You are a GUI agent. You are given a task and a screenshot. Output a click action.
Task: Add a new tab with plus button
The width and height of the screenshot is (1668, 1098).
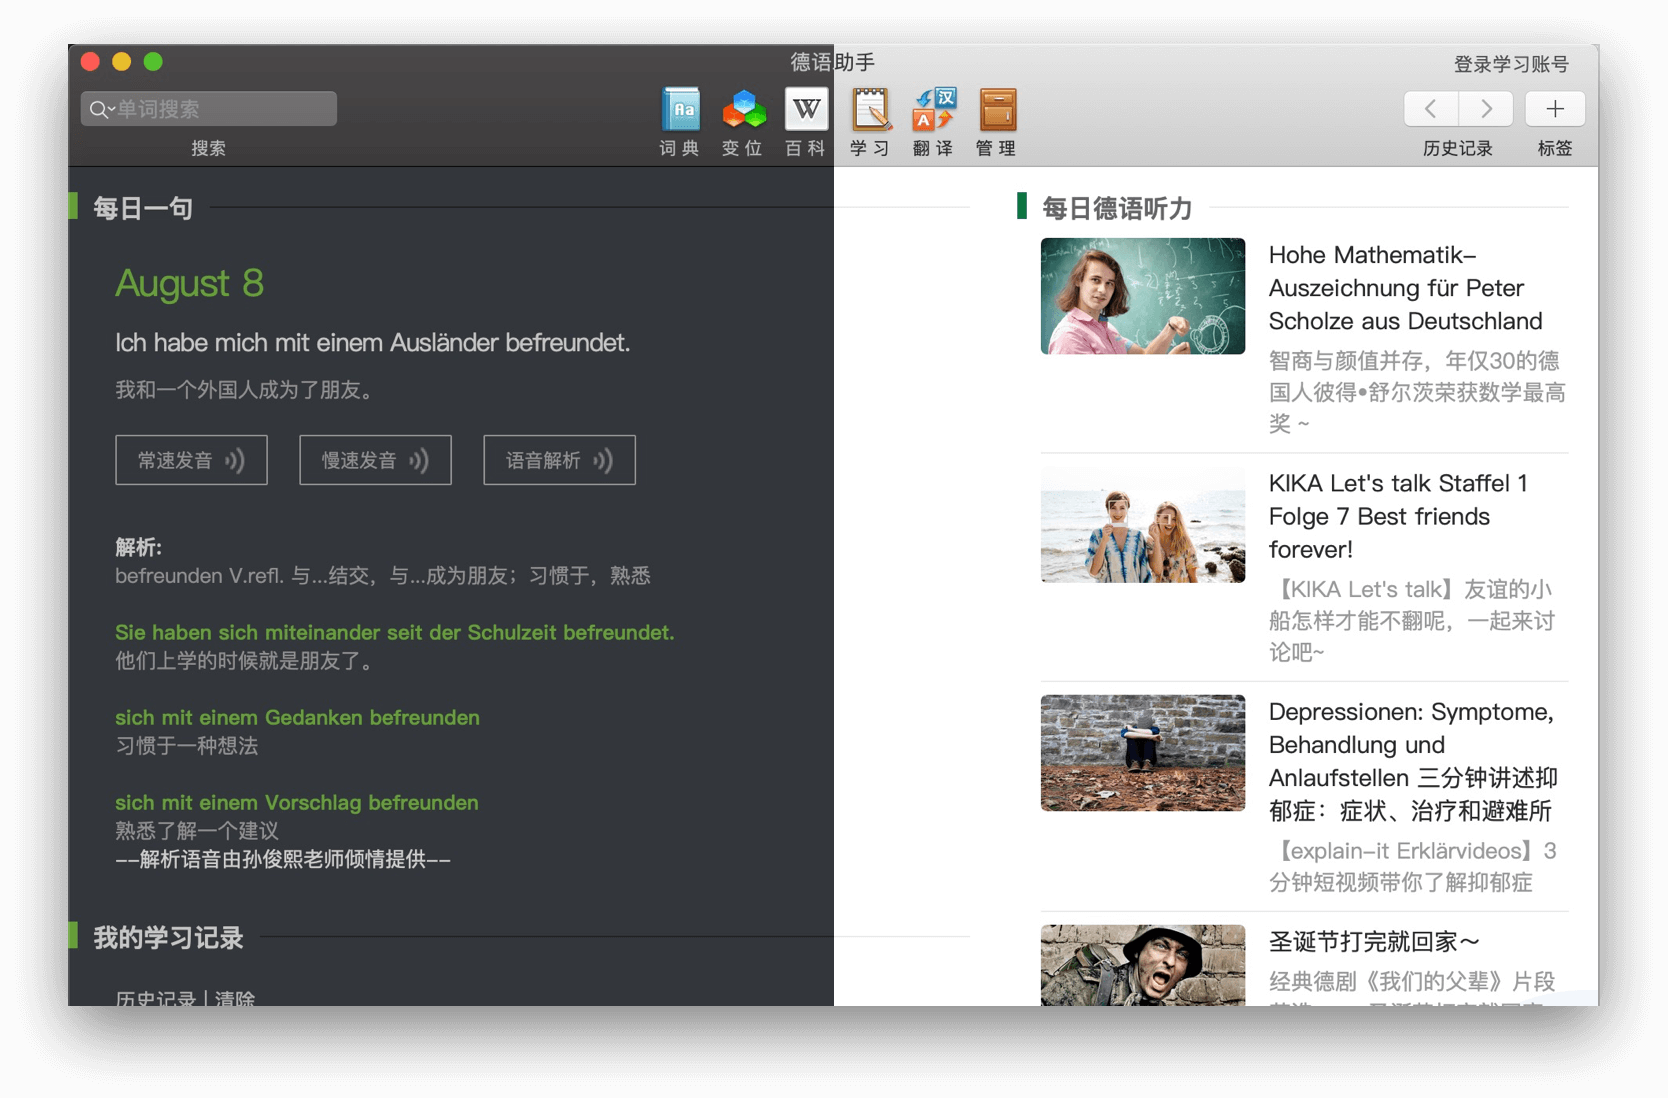click(x=1555, y=109)
